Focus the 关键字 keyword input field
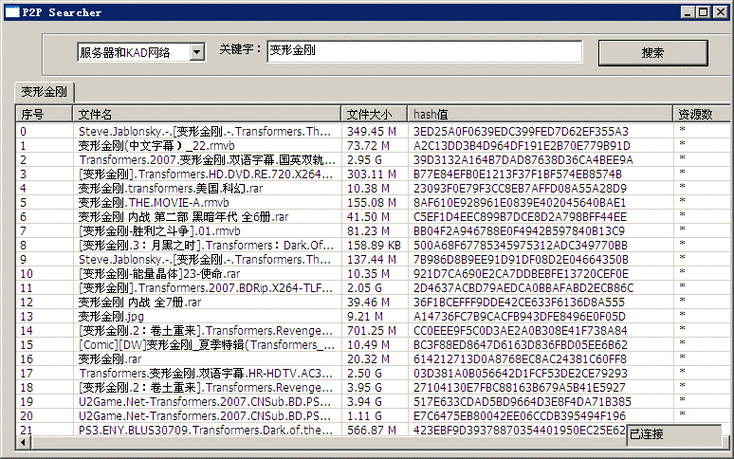The height and width of the screenshot is (459, 734). (425, 51)
